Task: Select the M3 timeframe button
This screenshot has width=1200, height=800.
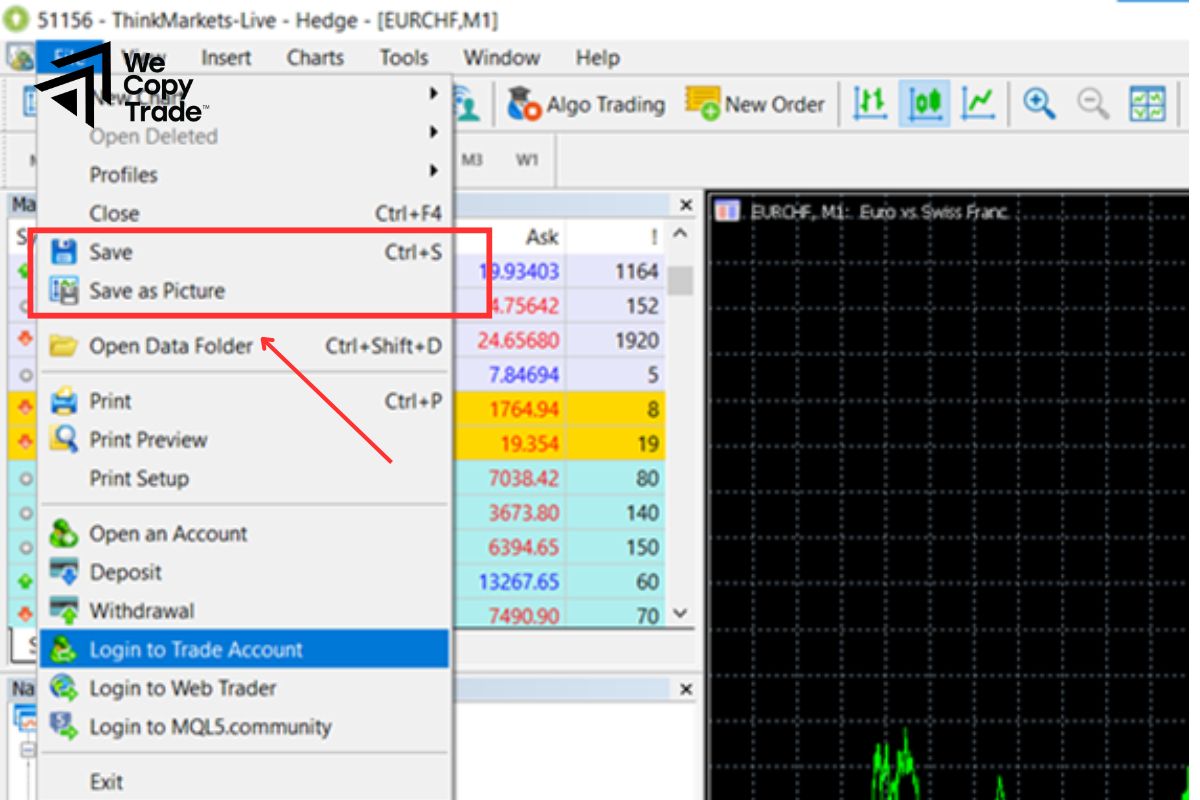Action: (472, 160)
